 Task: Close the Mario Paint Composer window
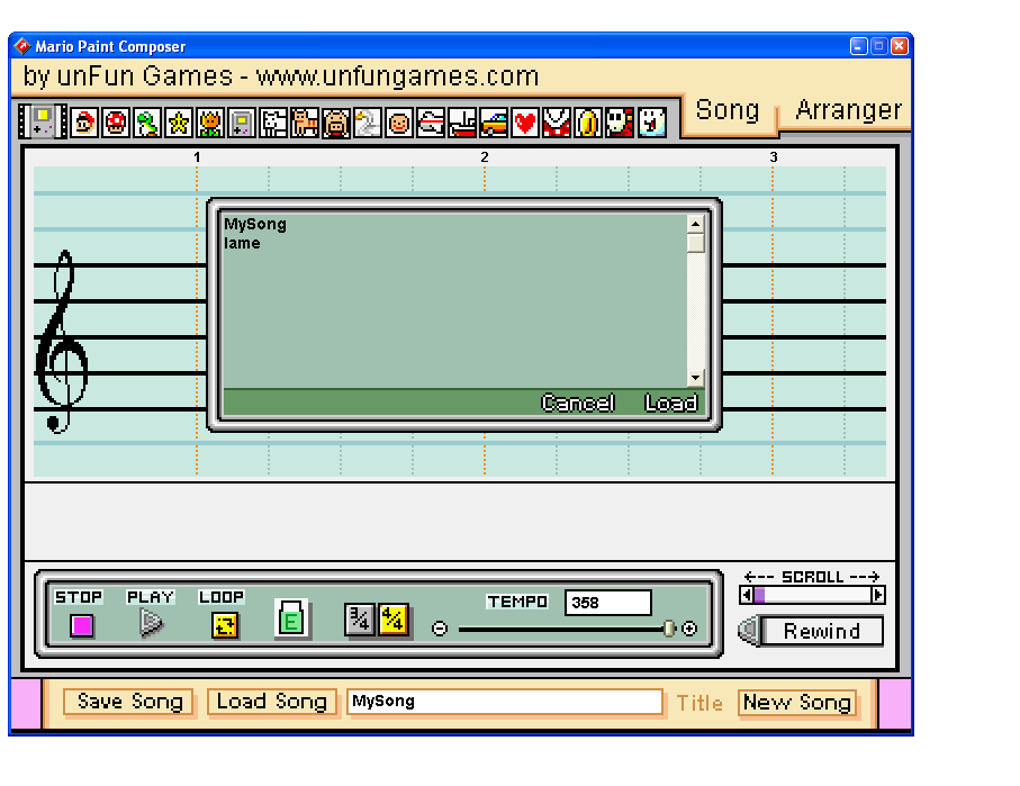pyautogui.click(x=900, y=46)
